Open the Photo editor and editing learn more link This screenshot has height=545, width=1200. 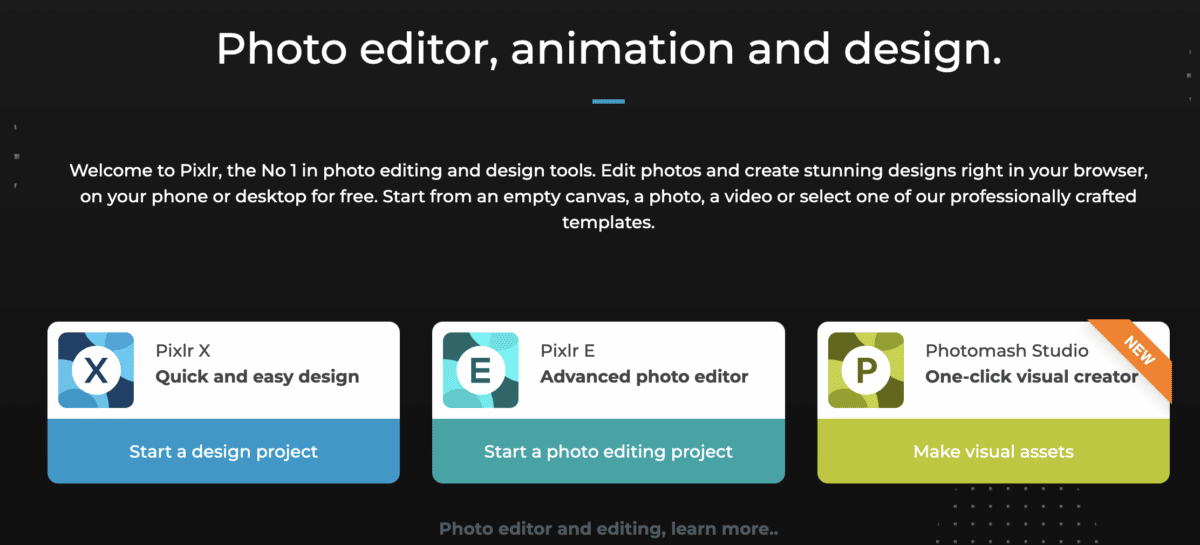point(607,528)
